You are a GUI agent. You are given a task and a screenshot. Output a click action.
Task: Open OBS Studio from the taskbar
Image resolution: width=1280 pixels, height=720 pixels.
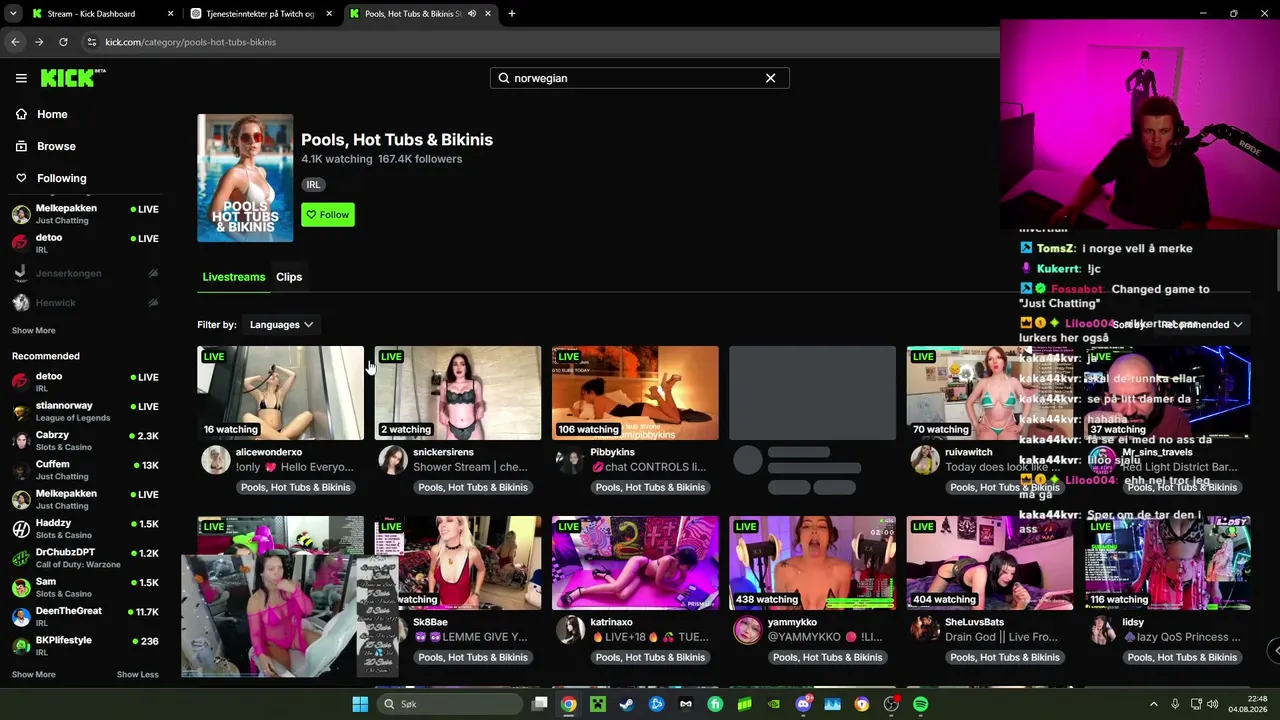point(891,704)
